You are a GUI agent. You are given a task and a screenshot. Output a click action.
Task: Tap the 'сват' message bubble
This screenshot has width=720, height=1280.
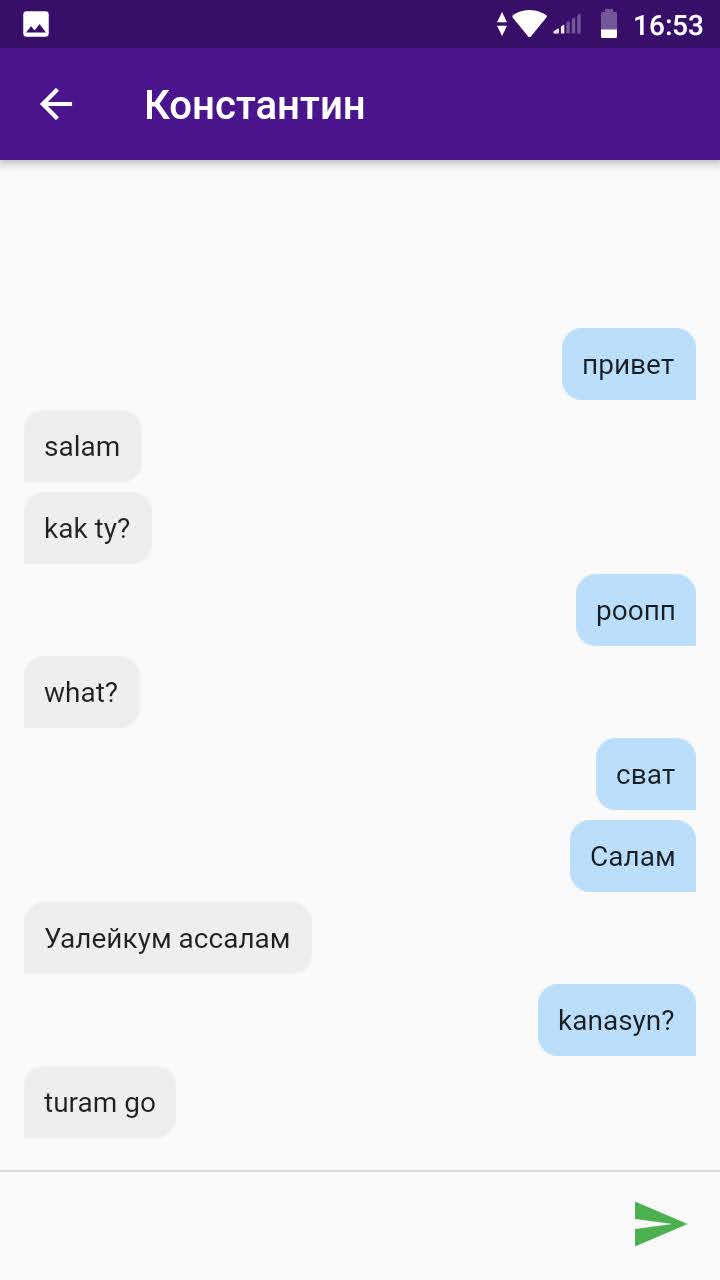[646, 774]
